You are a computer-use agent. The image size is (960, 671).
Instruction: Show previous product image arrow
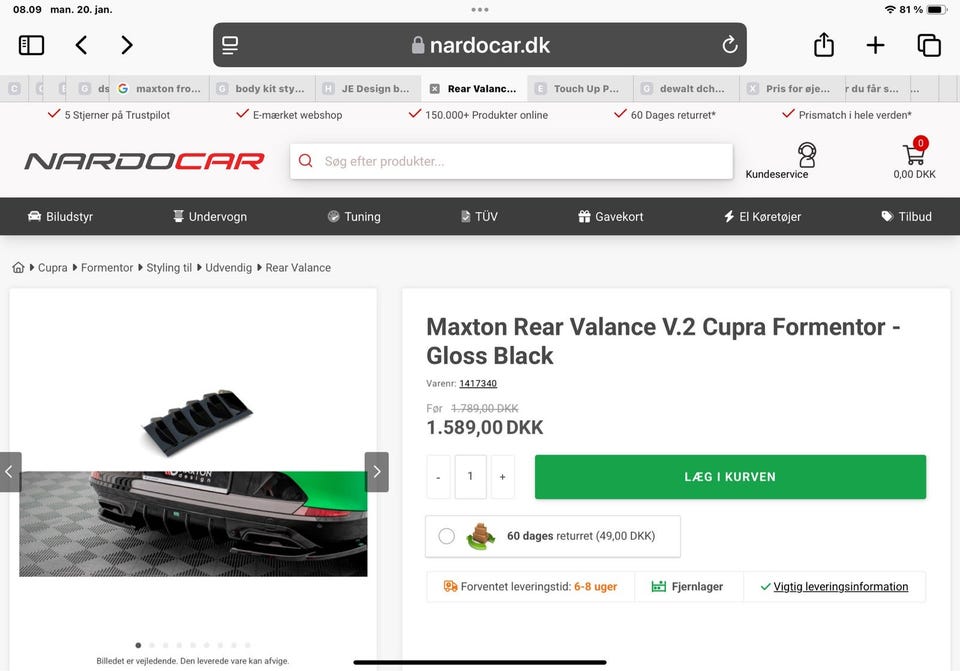(10, 471)
